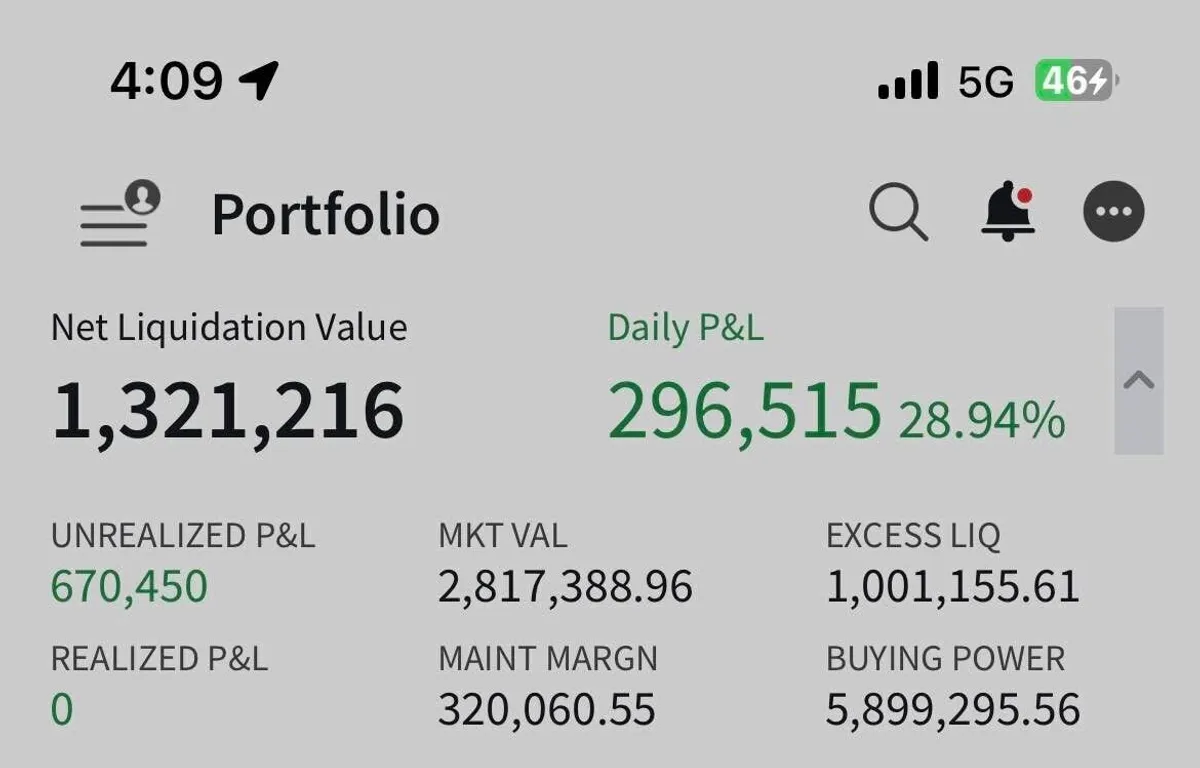Select the Unrealized P&L value 670,450

click(129, 587)
